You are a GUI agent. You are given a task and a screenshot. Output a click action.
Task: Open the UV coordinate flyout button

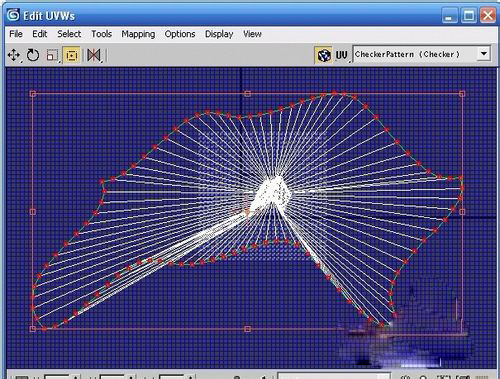tap(342, 55)
